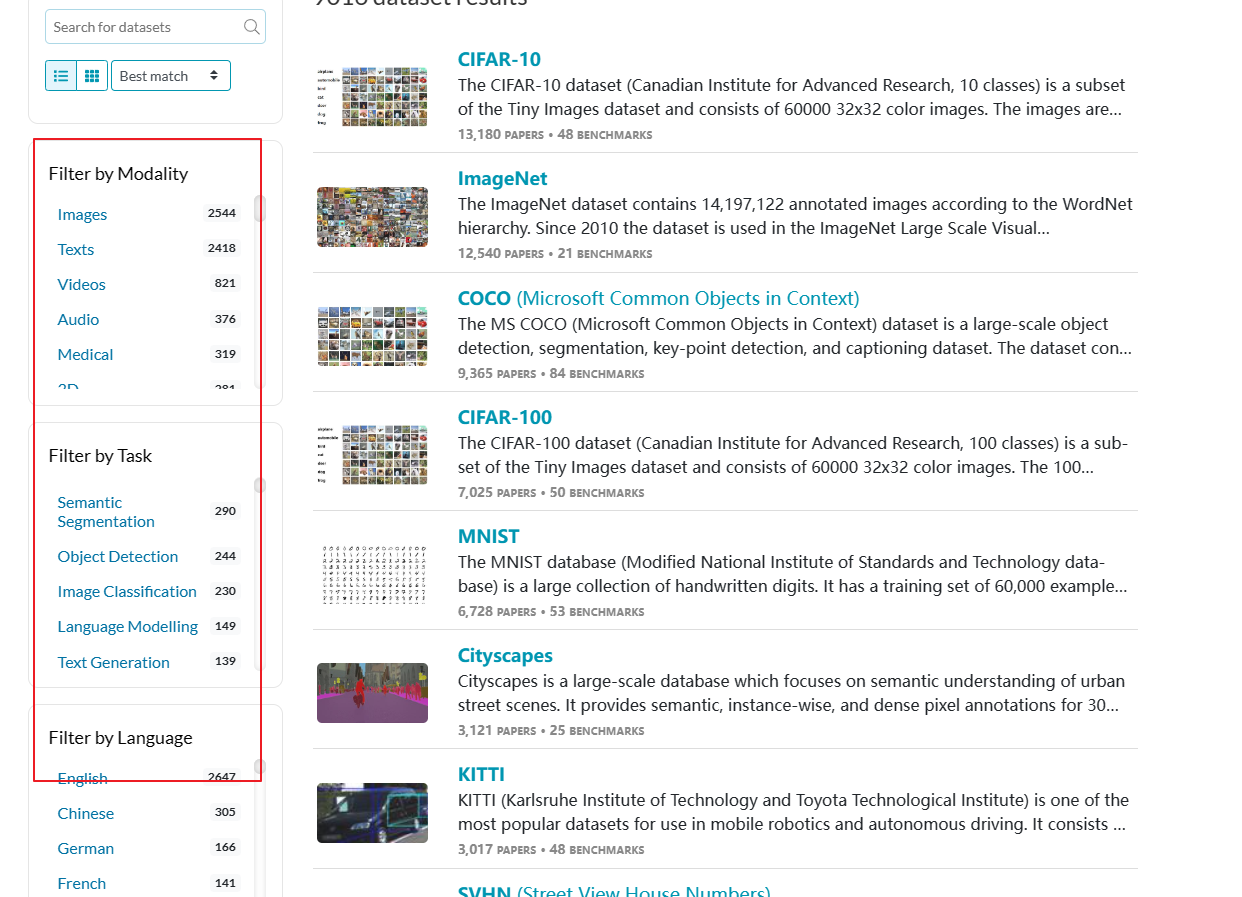Filter by Images modality
Image resolution: width=1242 pixels, height=897 pixels.
(82, 214)
